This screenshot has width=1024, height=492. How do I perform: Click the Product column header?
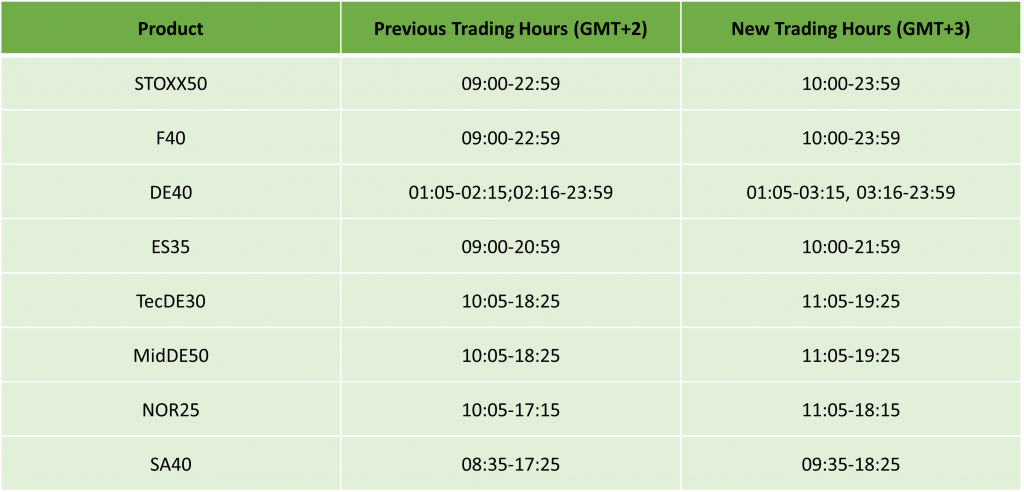pyautogui.click(x=170, y=28)
